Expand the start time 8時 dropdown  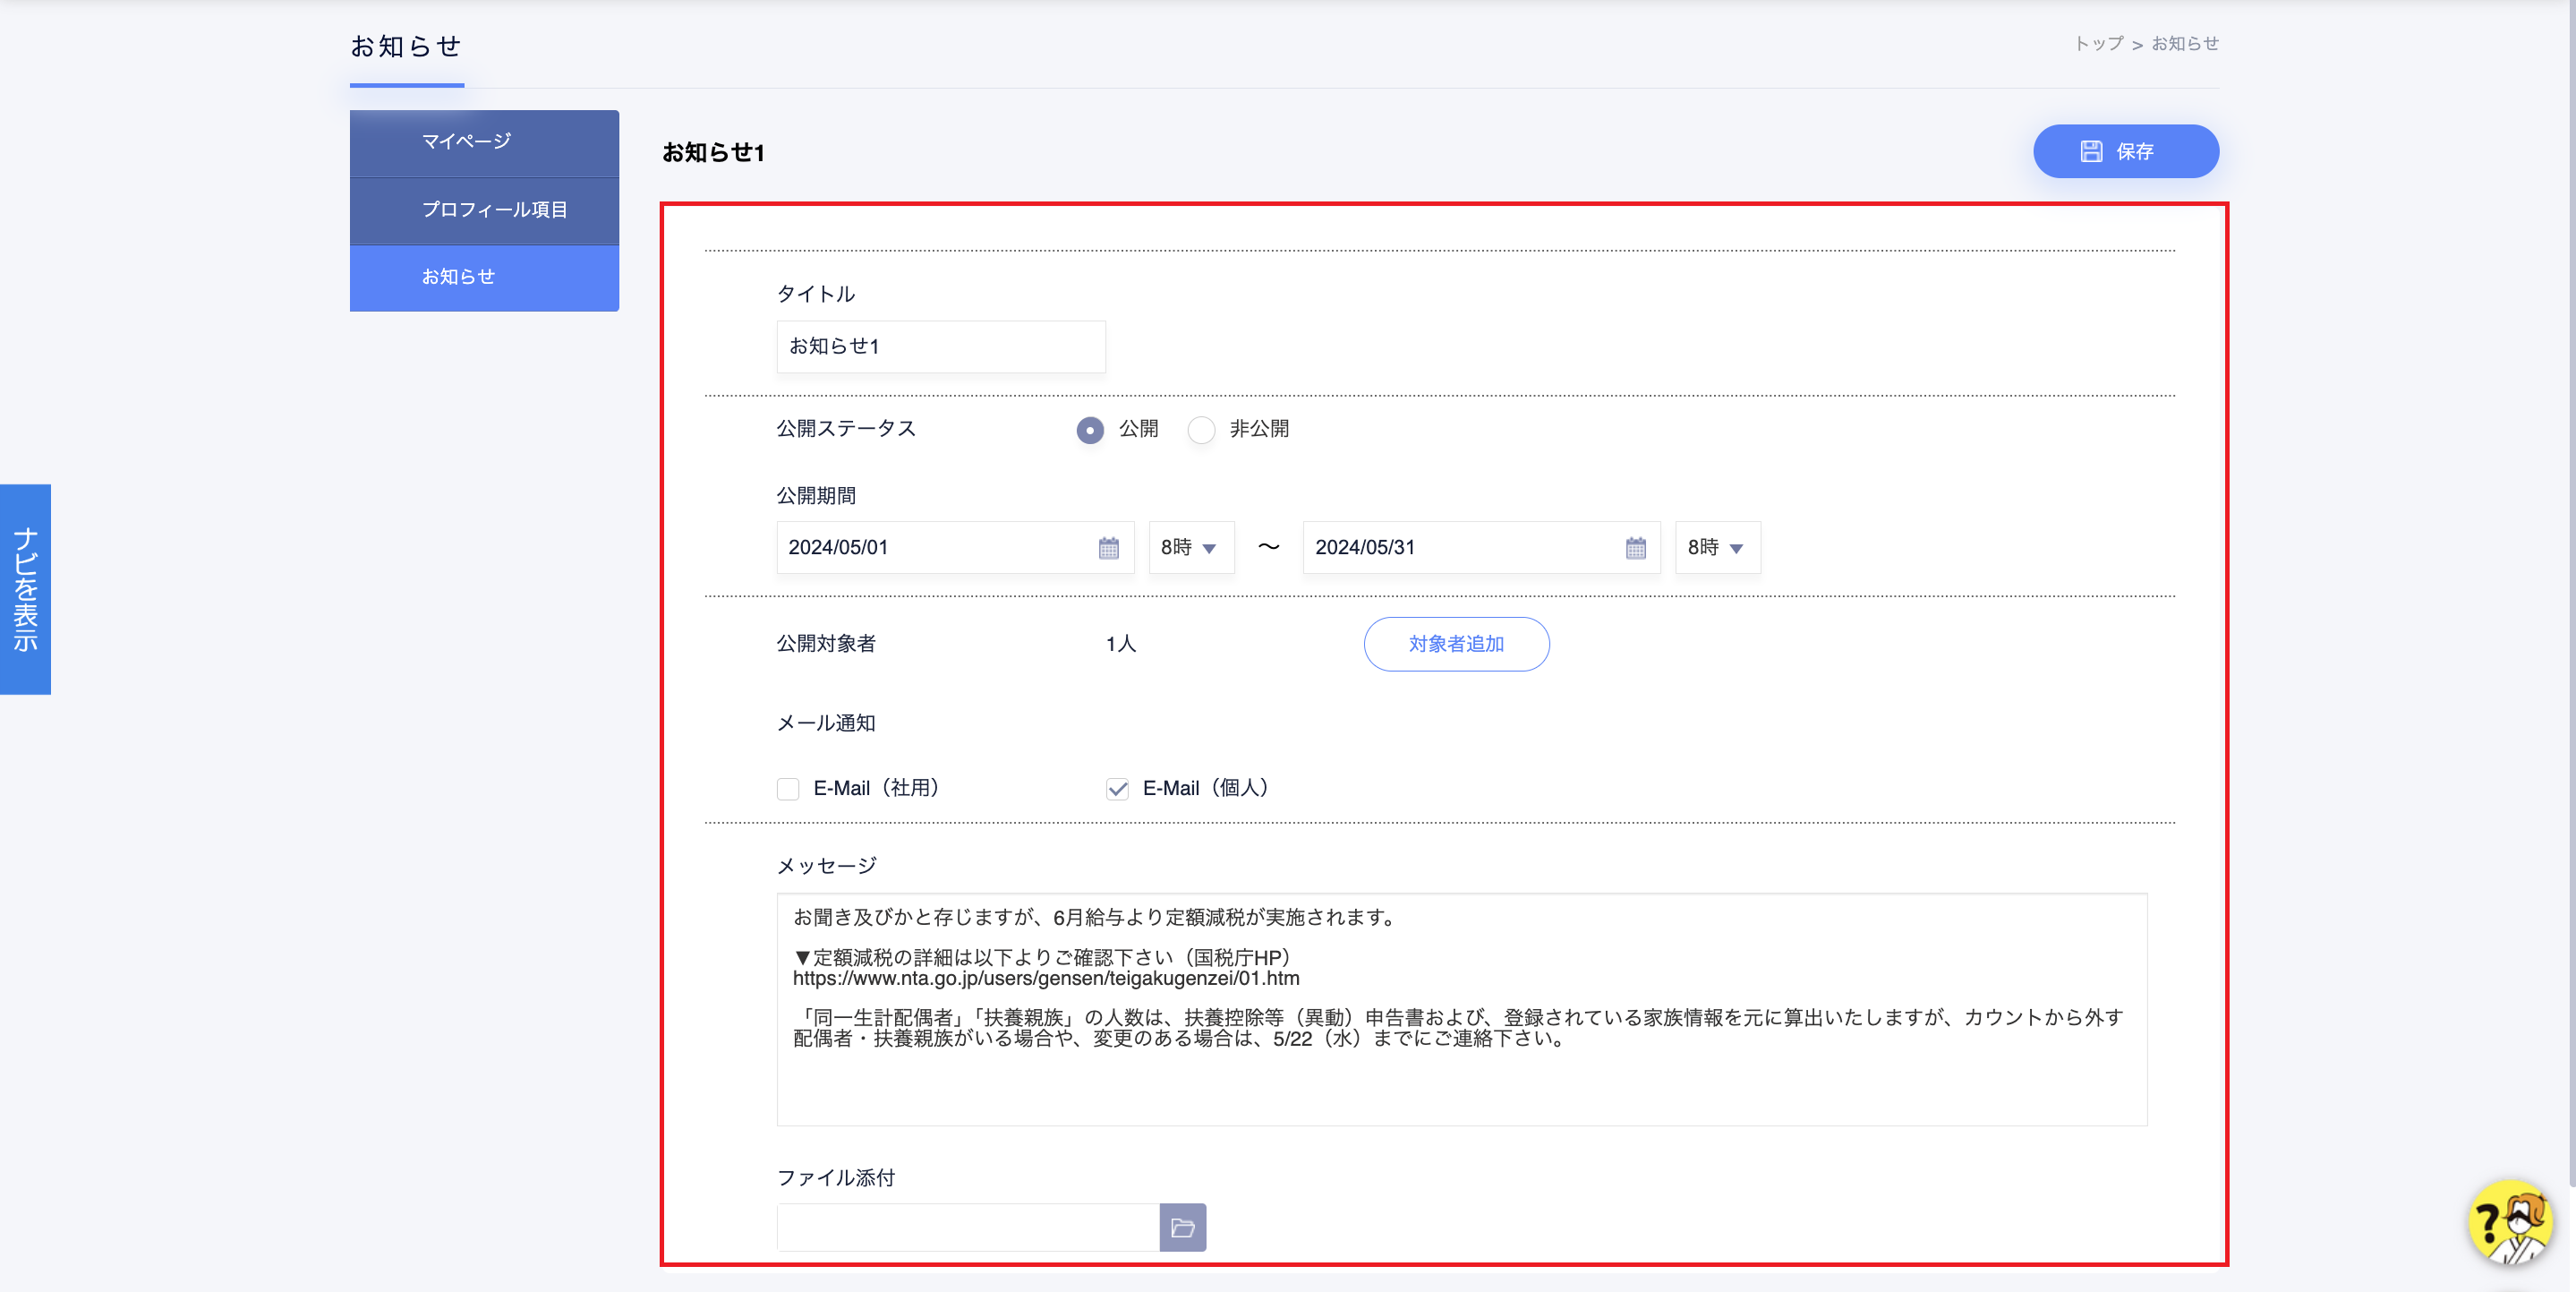click(1190, 548)
